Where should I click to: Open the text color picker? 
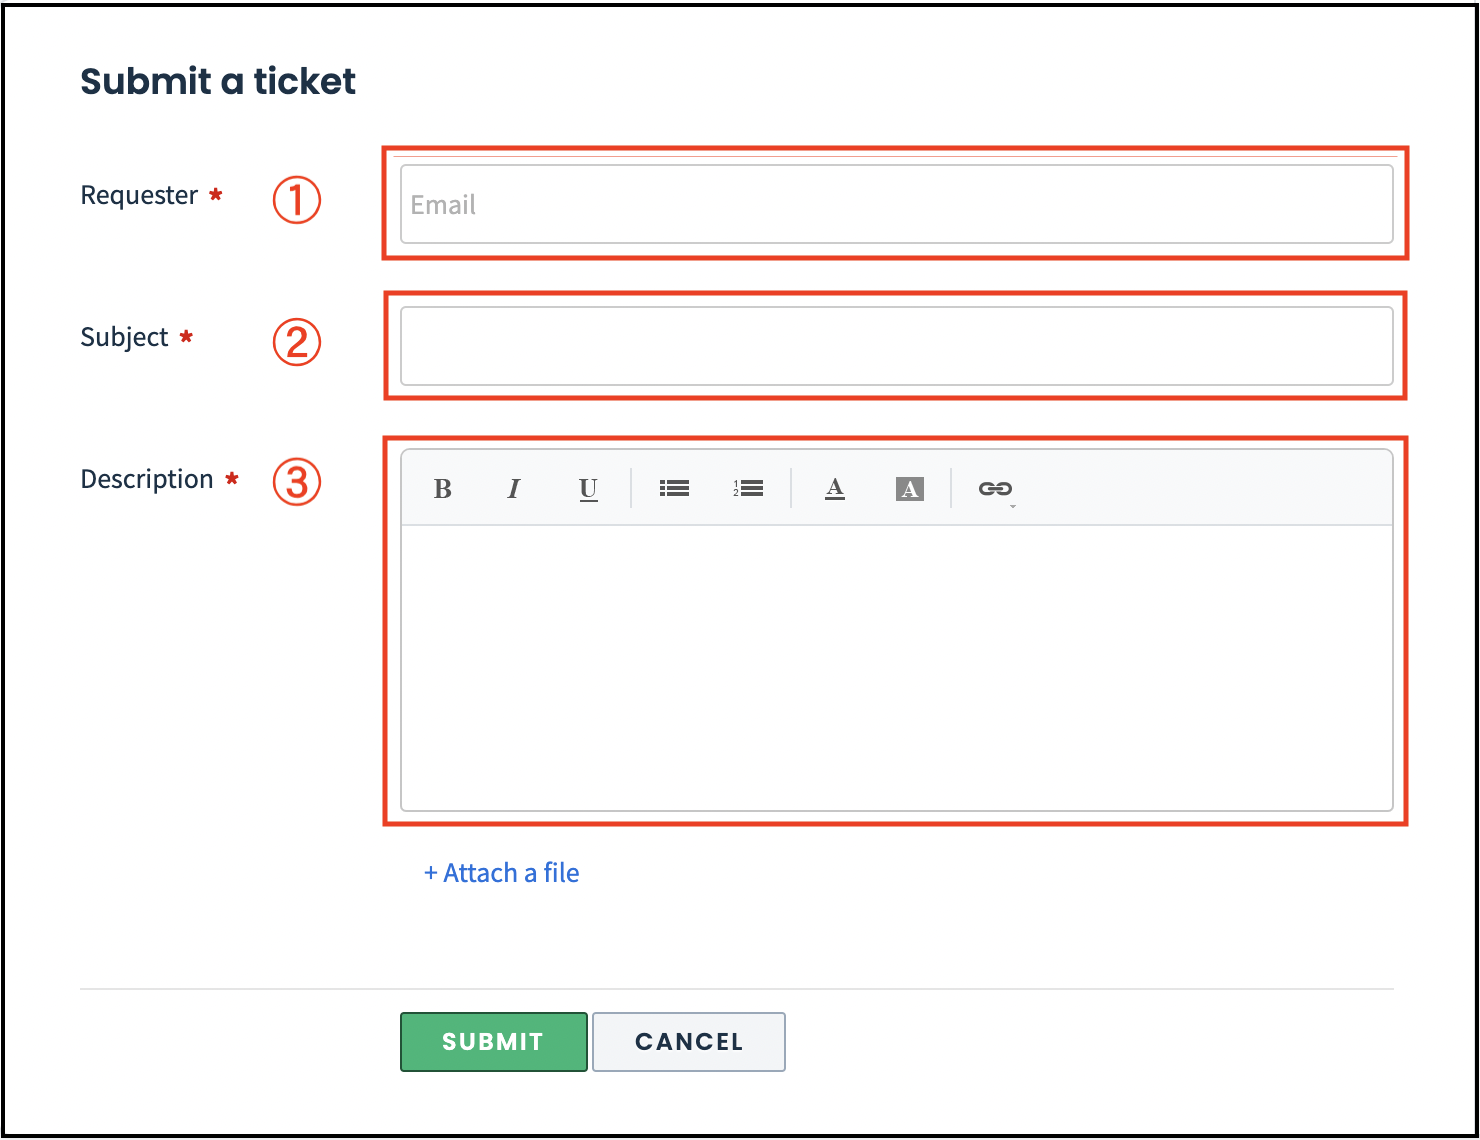[835, 488]
